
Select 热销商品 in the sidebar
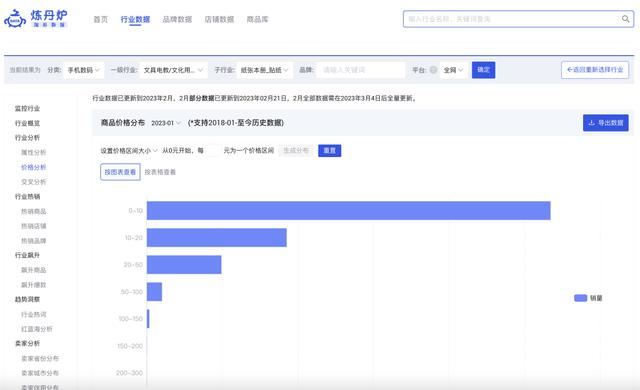(x=33, y=211)
